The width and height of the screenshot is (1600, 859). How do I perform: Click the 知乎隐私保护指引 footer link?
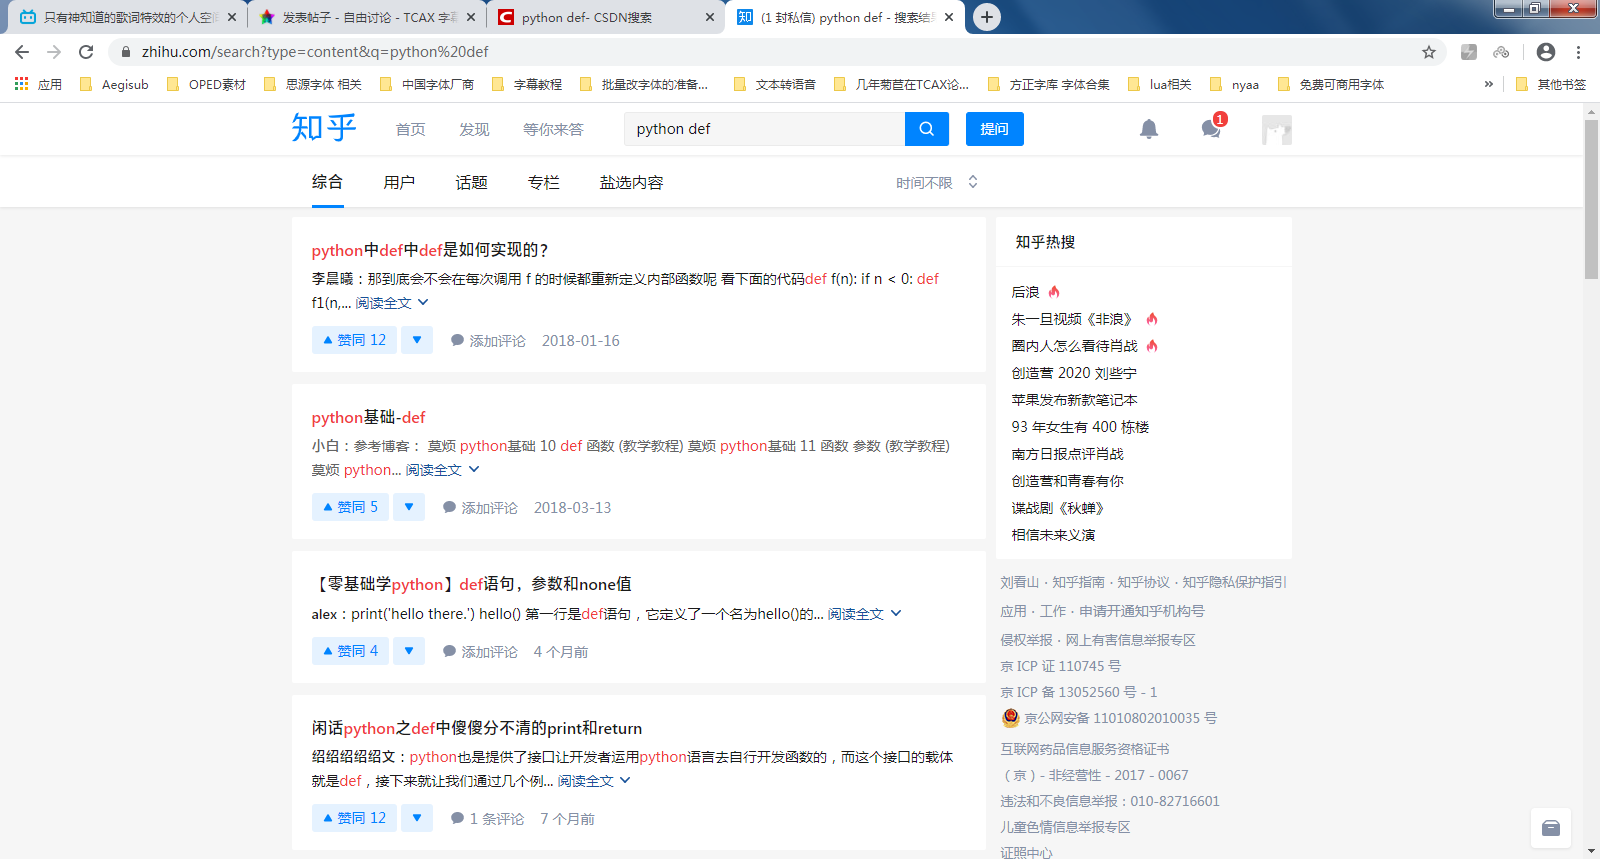(1234, 582)
